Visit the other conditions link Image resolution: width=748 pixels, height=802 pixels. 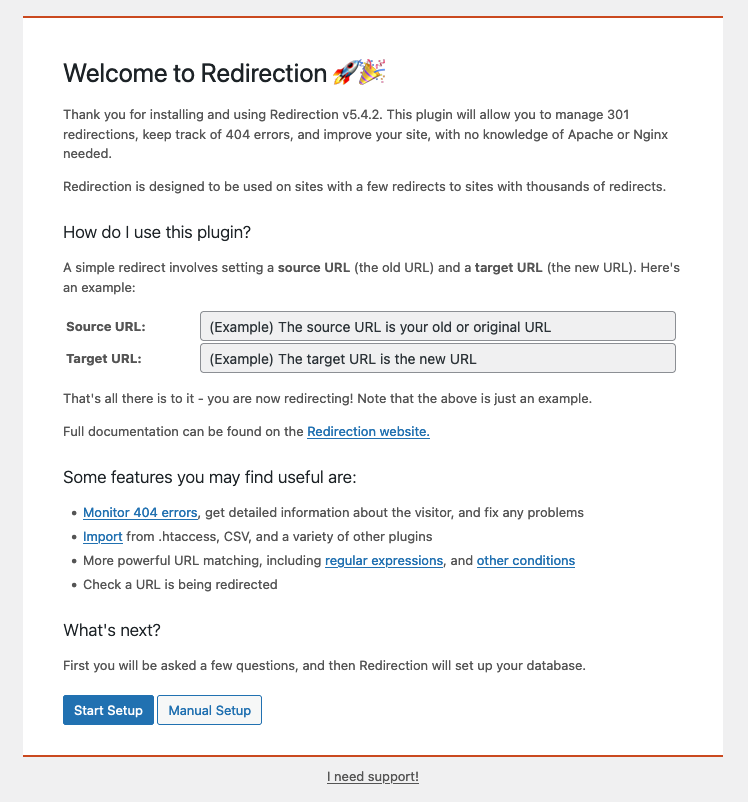tap(526, 561)
